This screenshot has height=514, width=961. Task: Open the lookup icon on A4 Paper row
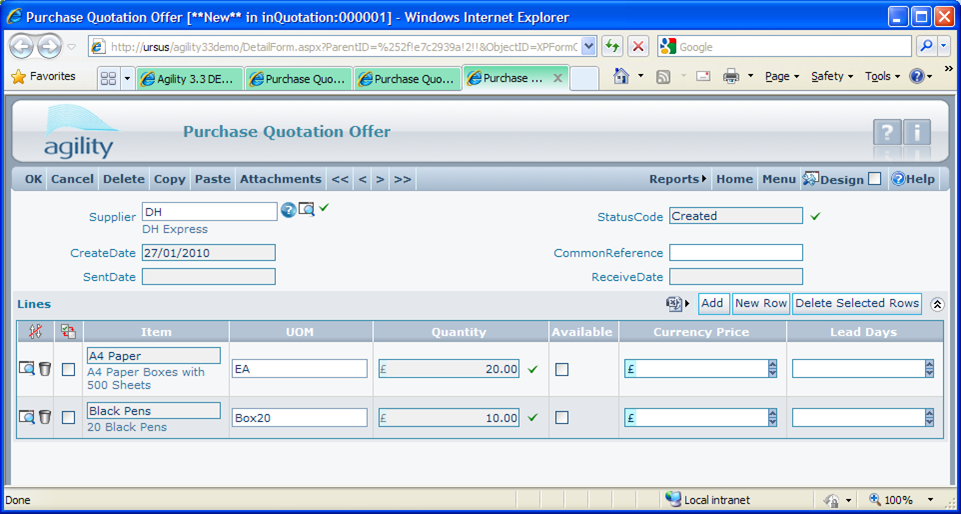pos(27,369)
